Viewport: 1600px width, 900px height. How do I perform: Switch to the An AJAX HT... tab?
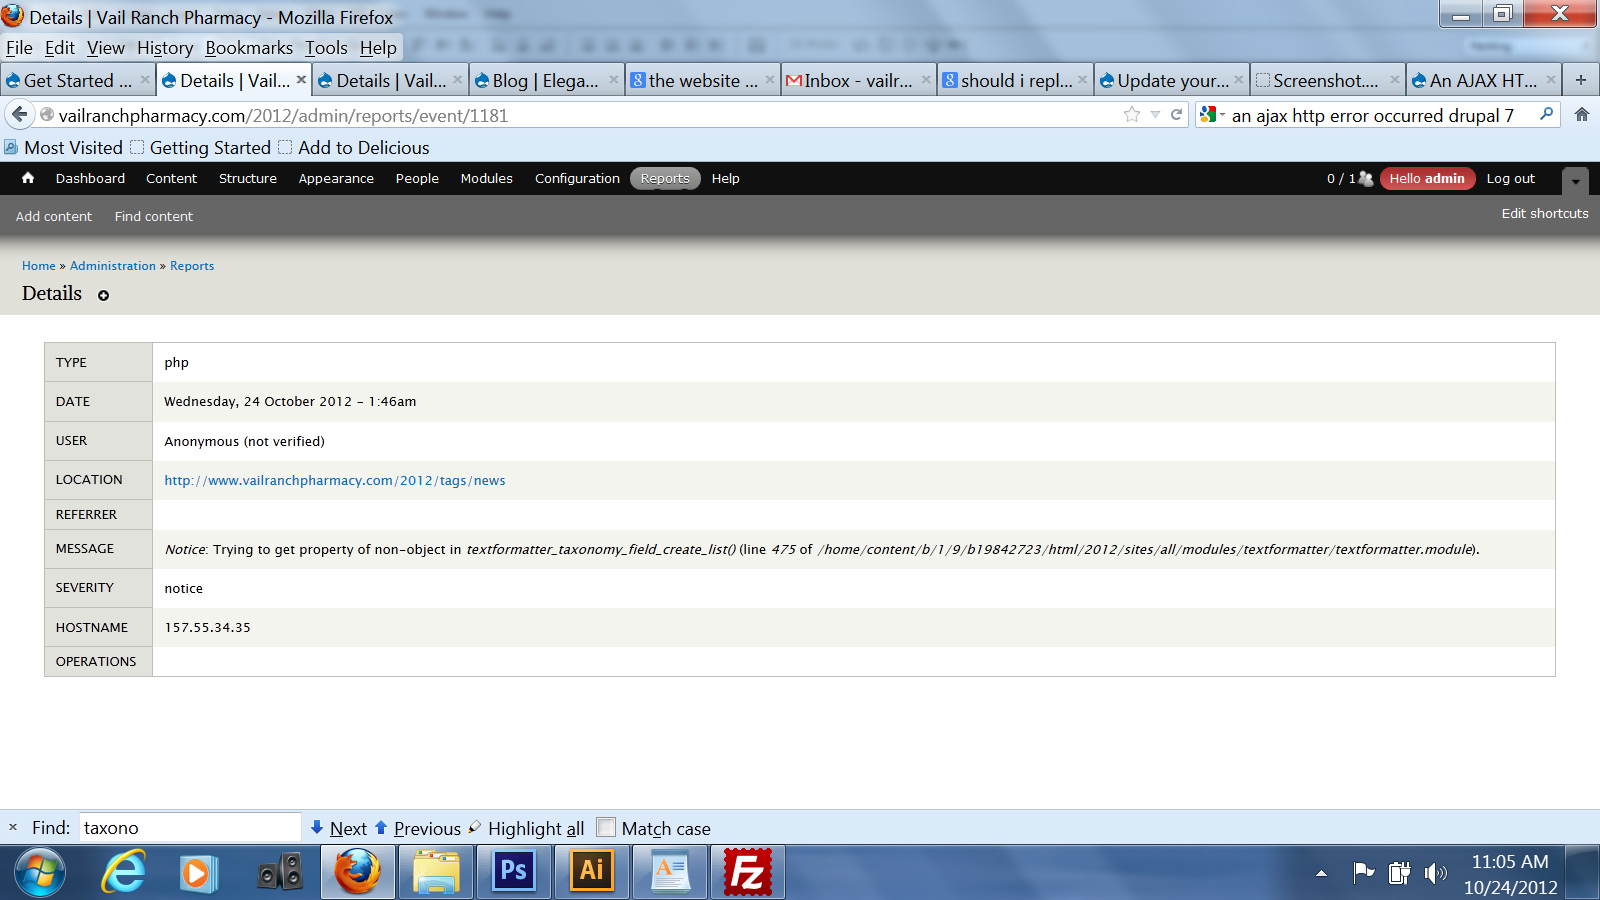click(1484, 80)
